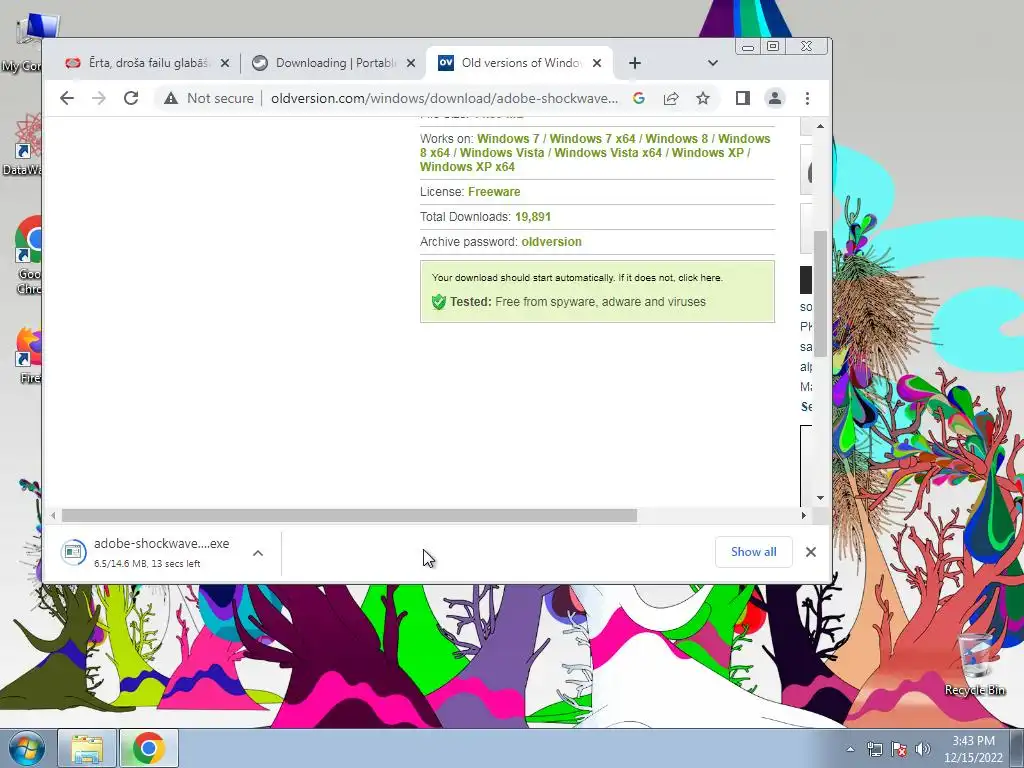Image resolution: width=1024 pixels, height=768 pixels.
Task: Expand the tab search dropdown arrow
Action: click(x=712, y=63)
